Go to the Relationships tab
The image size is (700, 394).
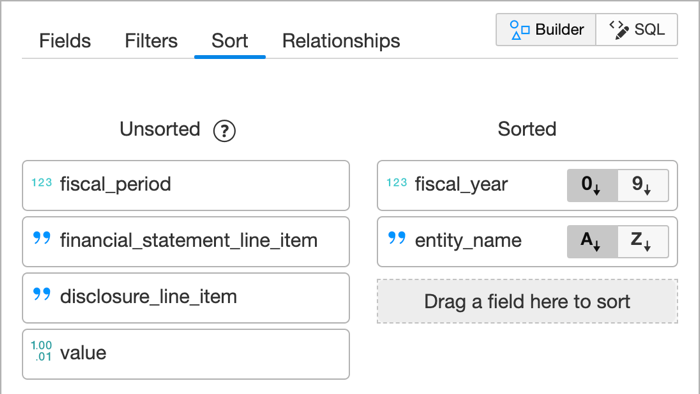tap(341, 41)
